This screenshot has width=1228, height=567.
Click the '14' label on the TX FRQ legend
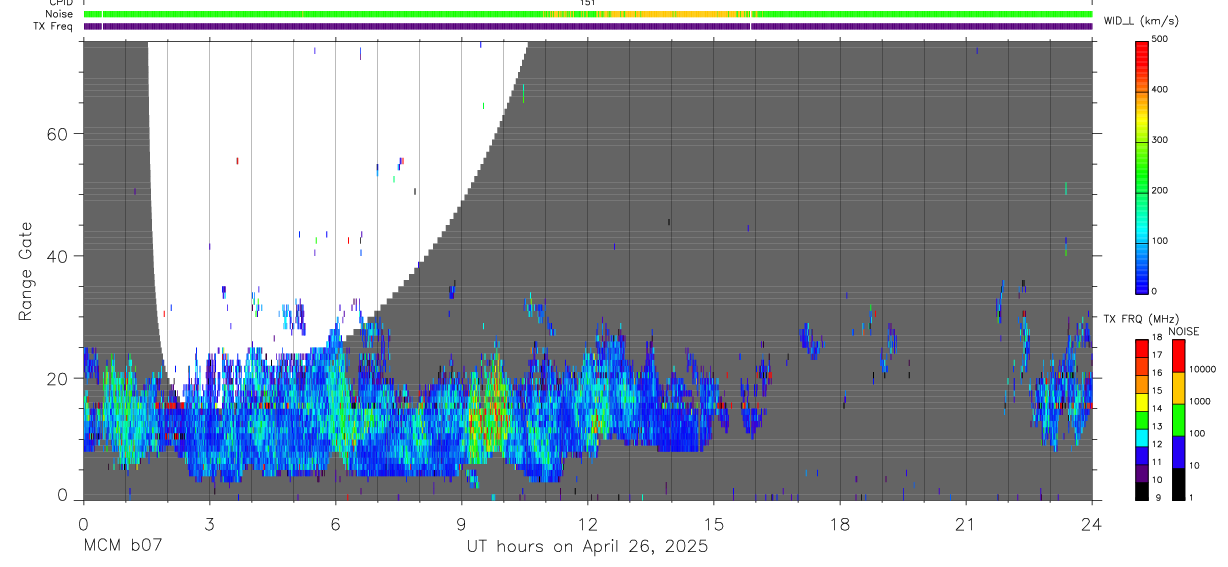click(1158, 409)
